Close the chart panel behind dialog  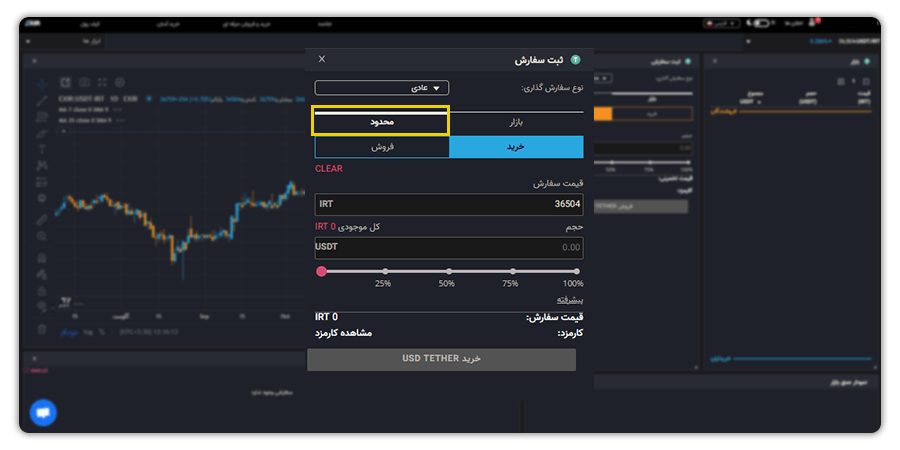34,61
